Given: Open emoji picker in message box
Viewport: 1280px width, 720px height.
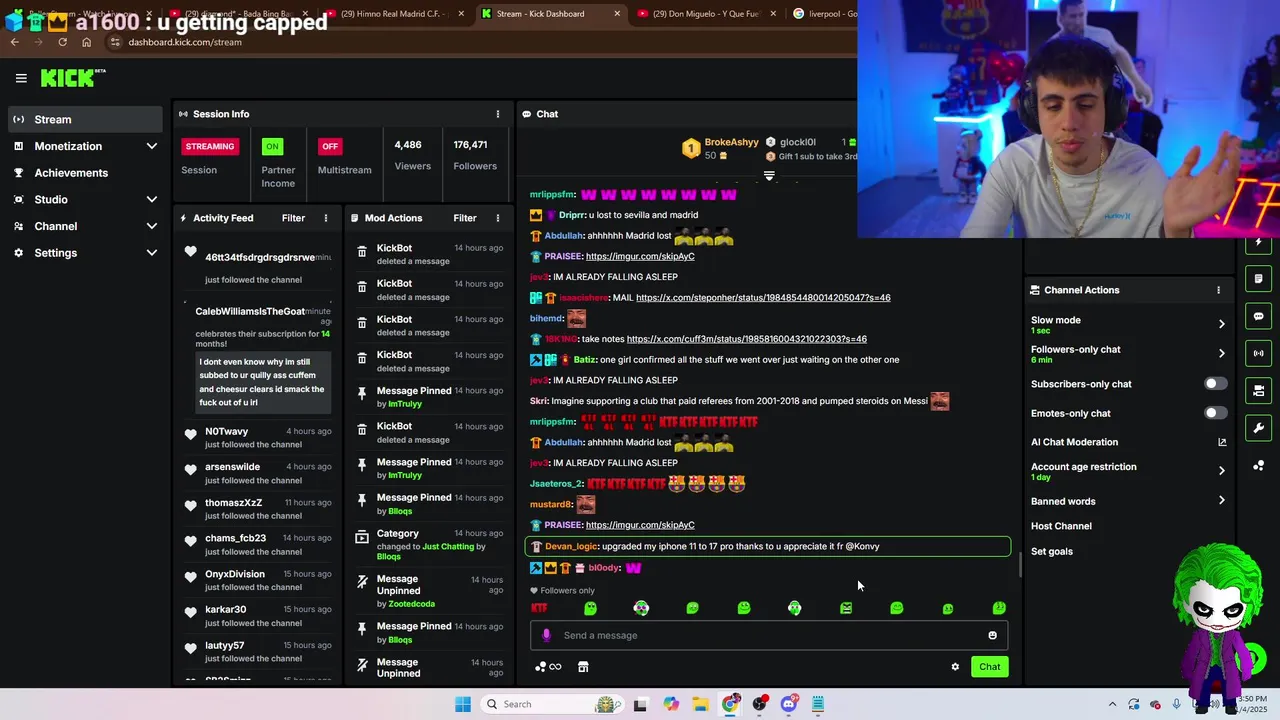Looking at the screenshot, I should [992, 635].
